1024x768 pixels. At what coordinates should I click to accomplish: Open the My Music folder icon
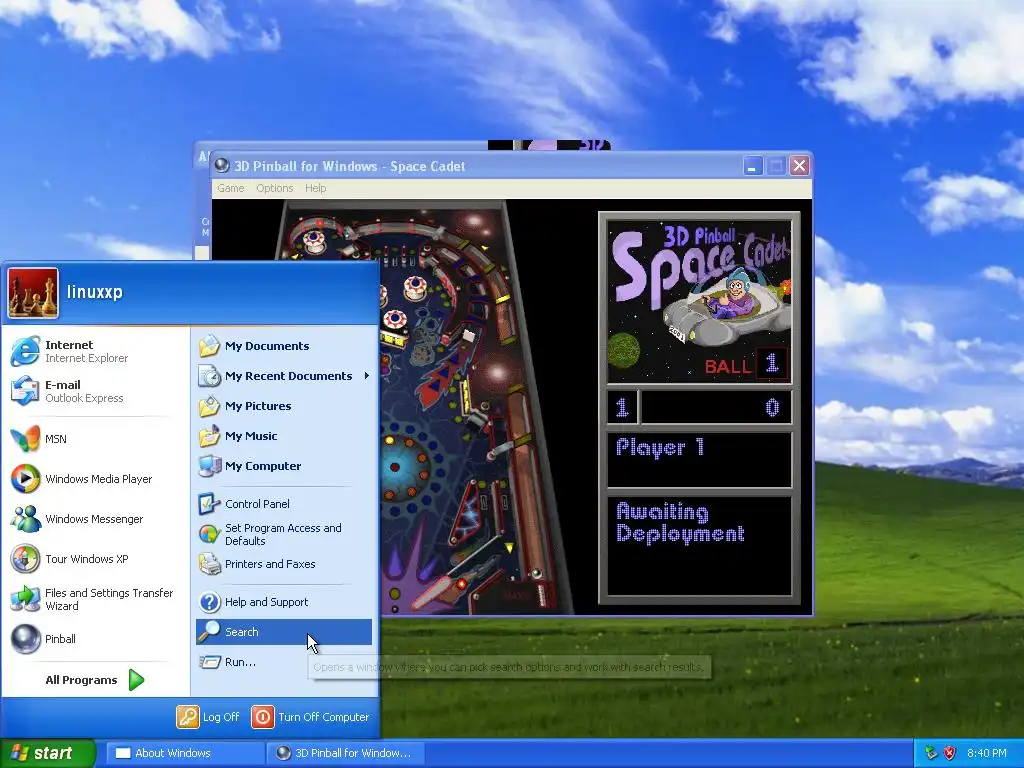[x=209, y=436]
